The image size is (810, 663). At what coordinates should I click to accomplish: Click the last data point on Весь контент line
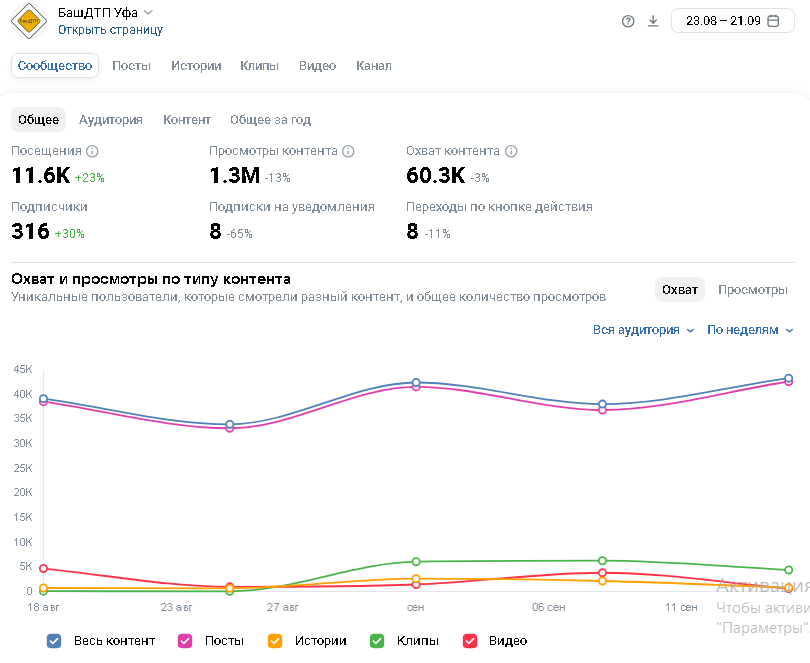click(788, 378)
